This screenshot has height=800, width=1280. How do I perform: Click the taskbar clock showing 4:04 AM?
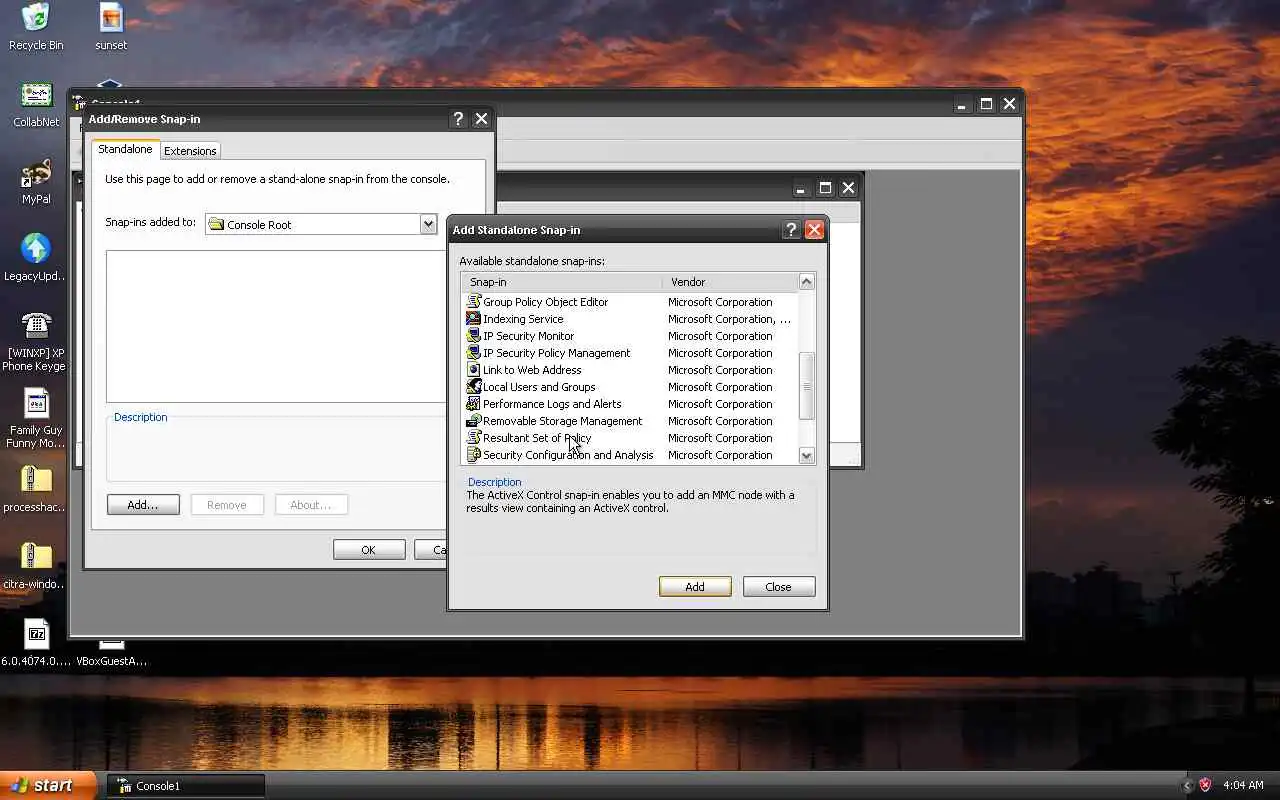pos(1243,785)
